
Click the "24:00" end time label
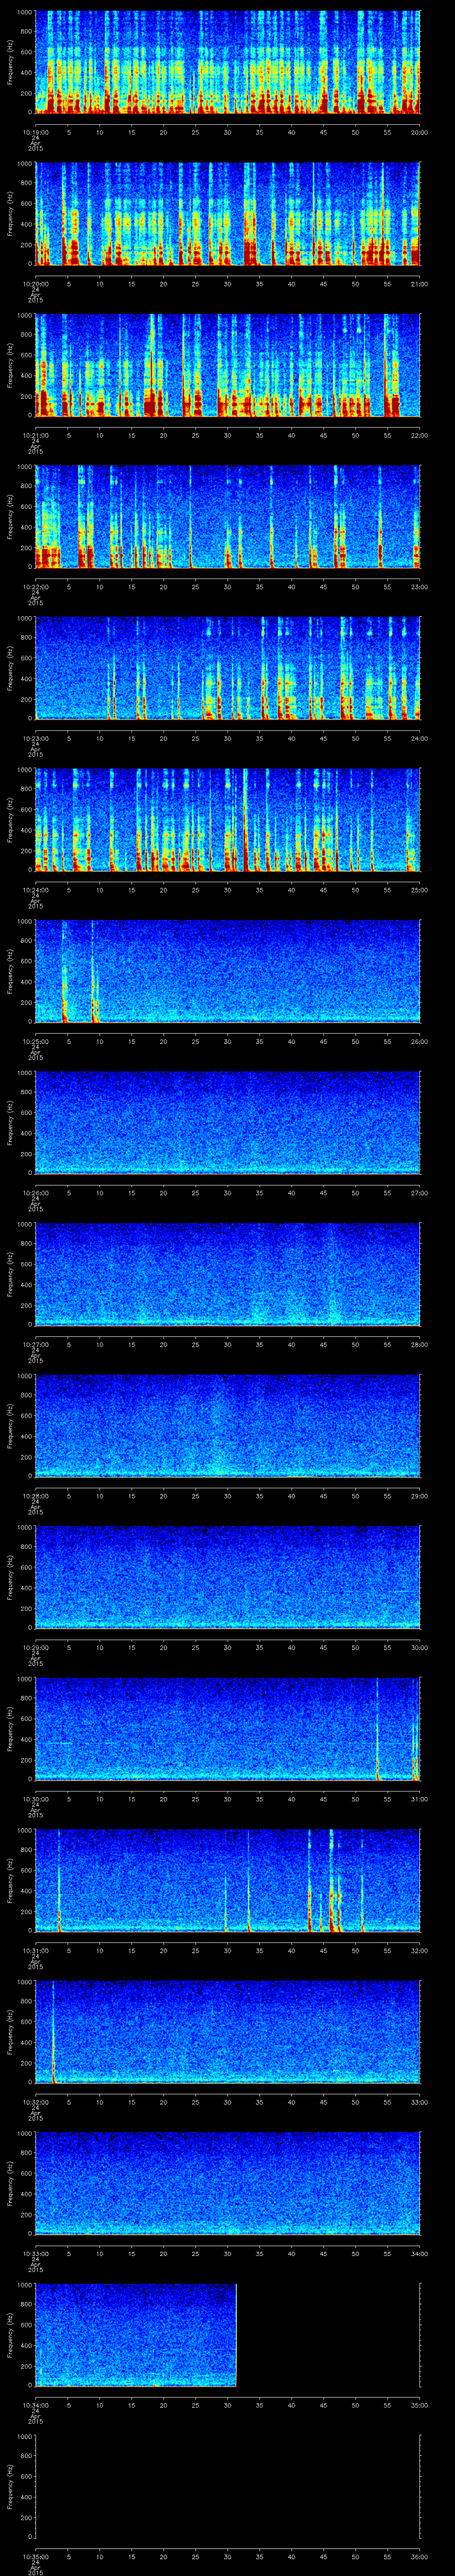[419, 738]
